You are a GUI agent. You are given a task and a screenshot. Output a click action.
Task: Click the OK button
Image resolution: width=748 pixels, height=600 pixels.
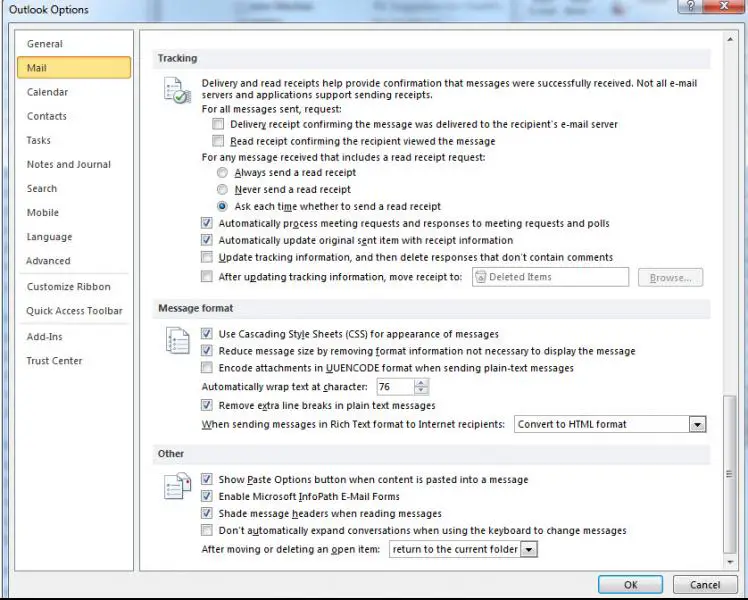[x=630, y=585]
